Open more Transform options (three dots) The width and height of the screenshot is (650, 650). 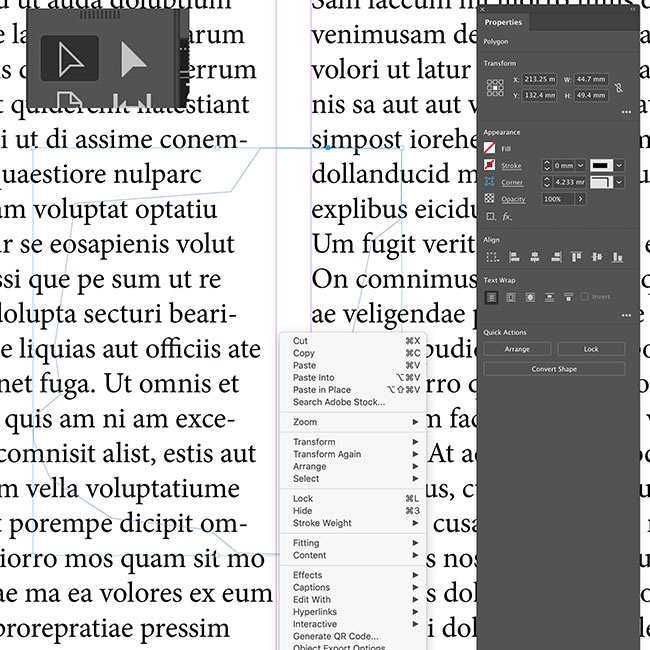(626, 112)
